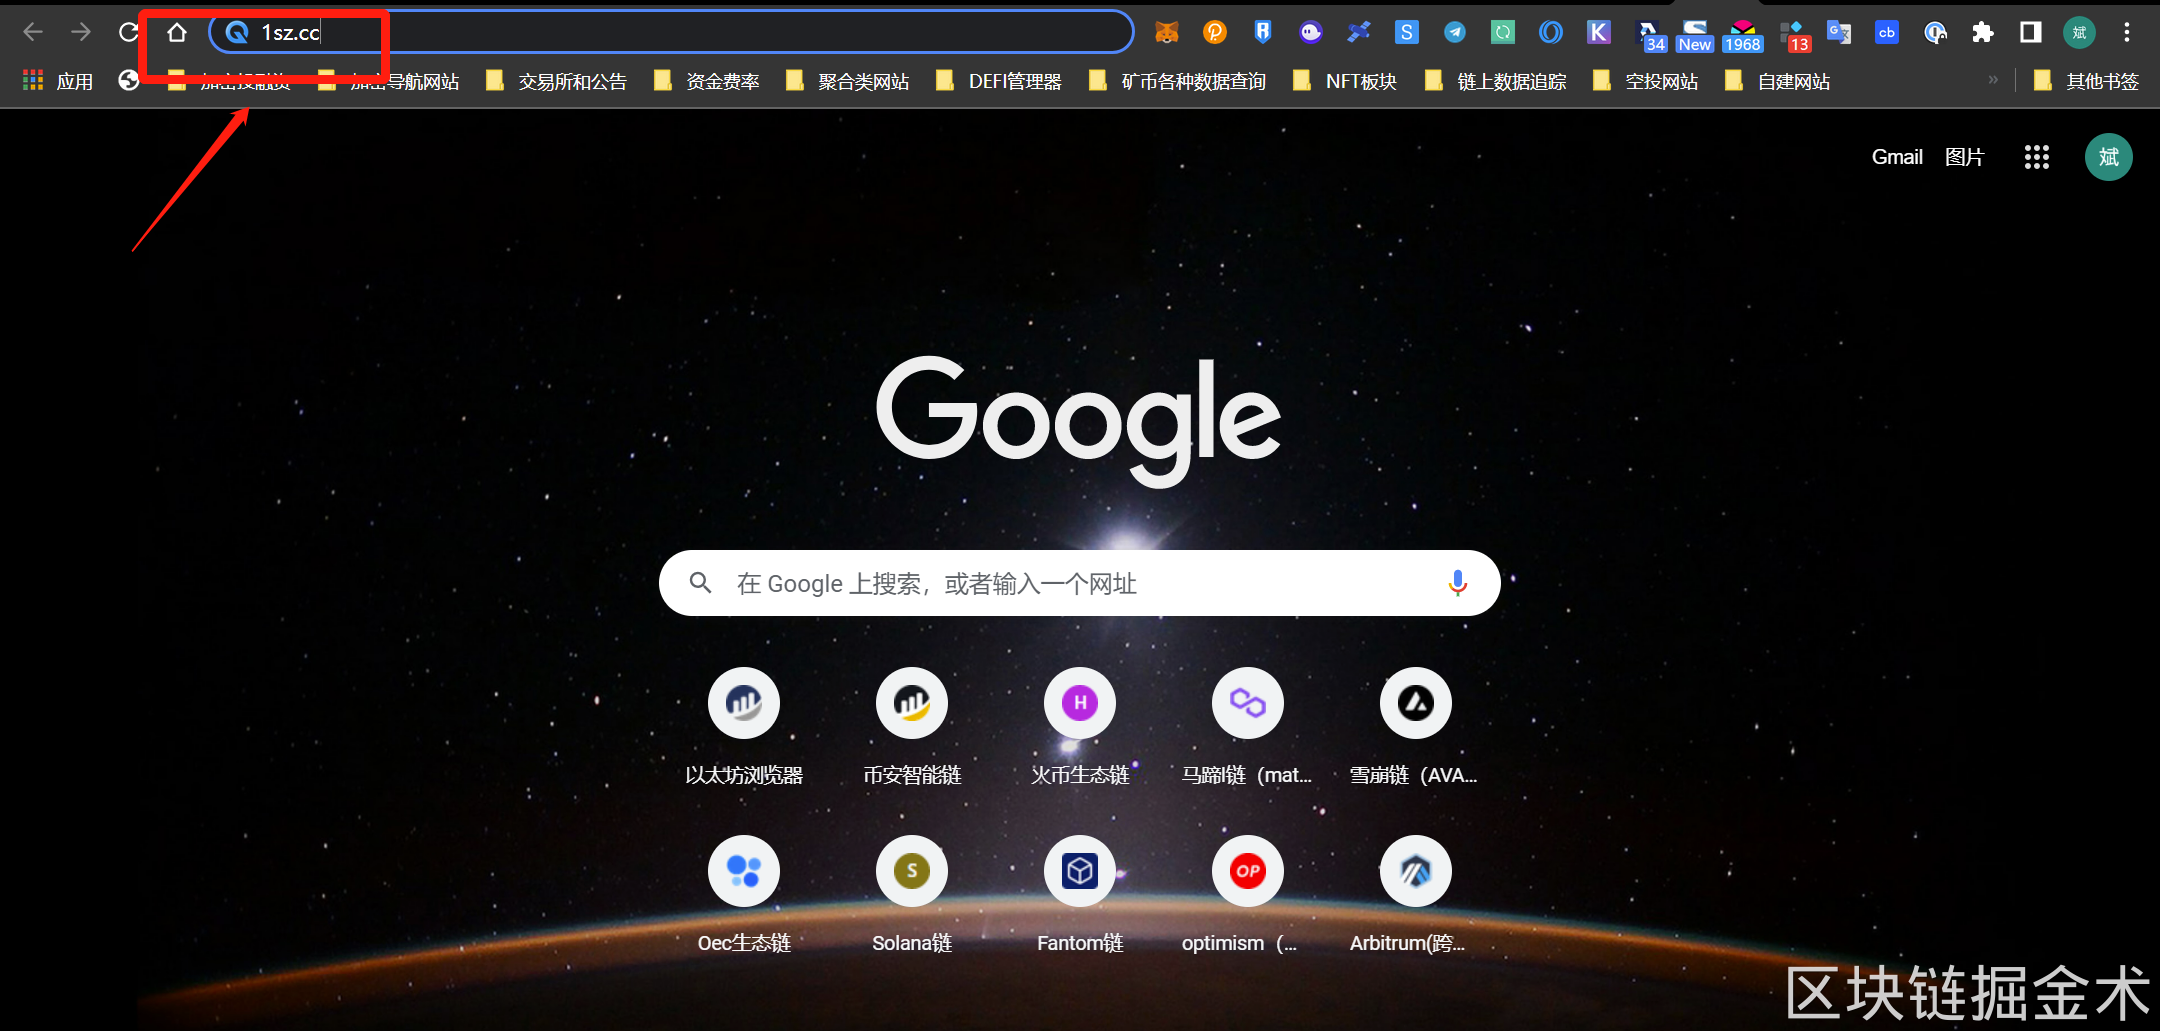Open the Gmail link
This screenshot has width=2160, height=1031.
(x=1897, y=157)
